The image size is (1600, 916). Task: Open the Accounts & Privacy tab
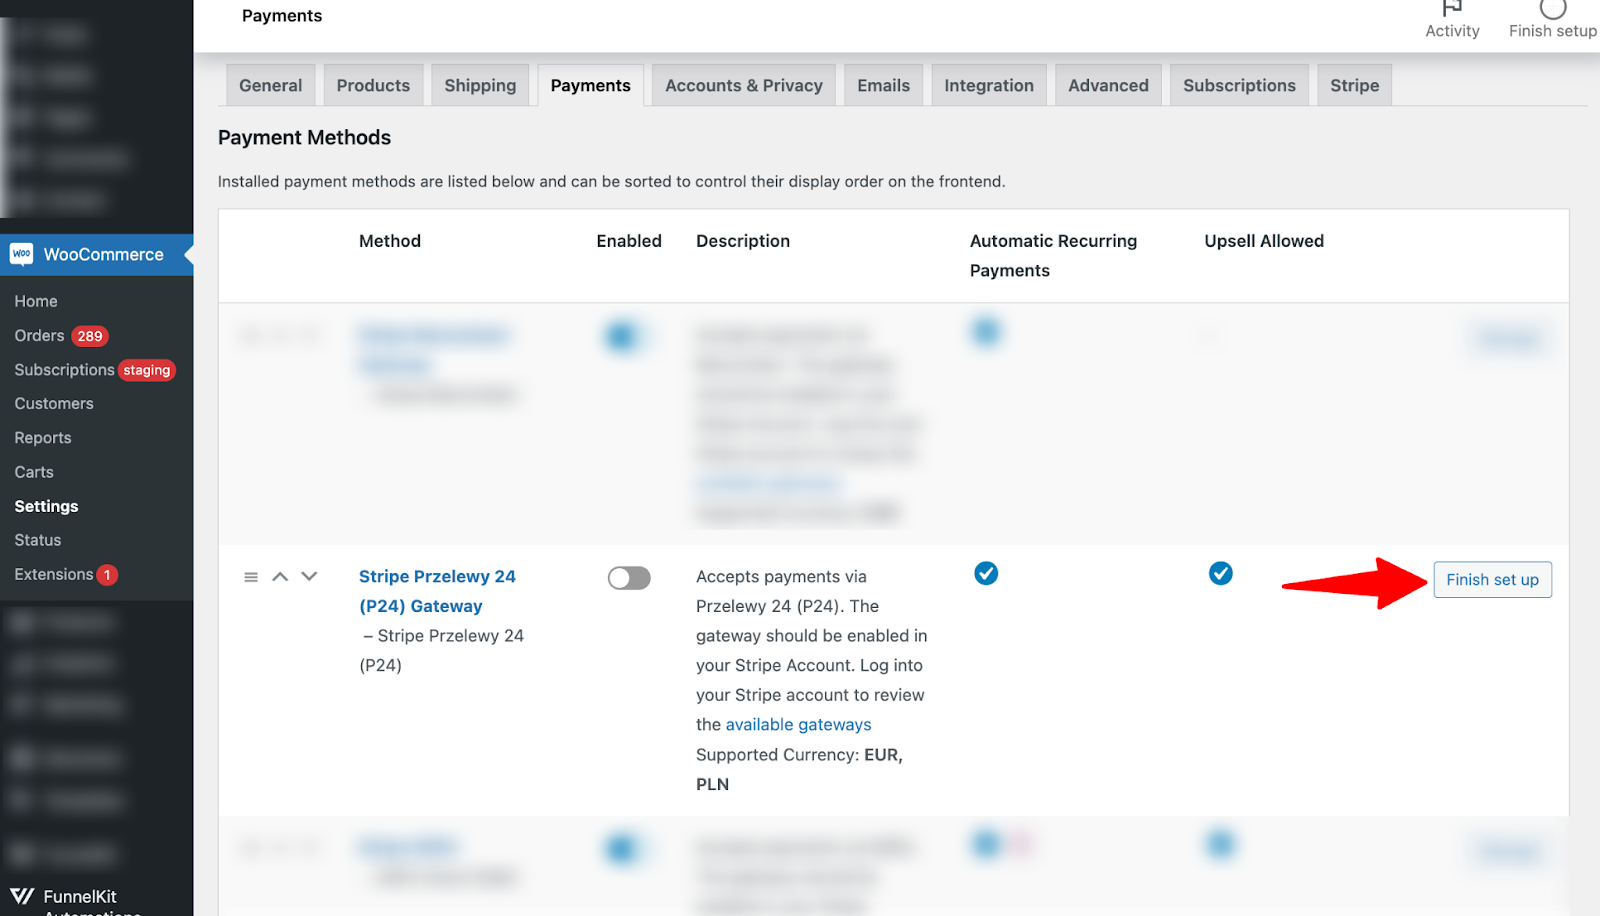[744, 85]
